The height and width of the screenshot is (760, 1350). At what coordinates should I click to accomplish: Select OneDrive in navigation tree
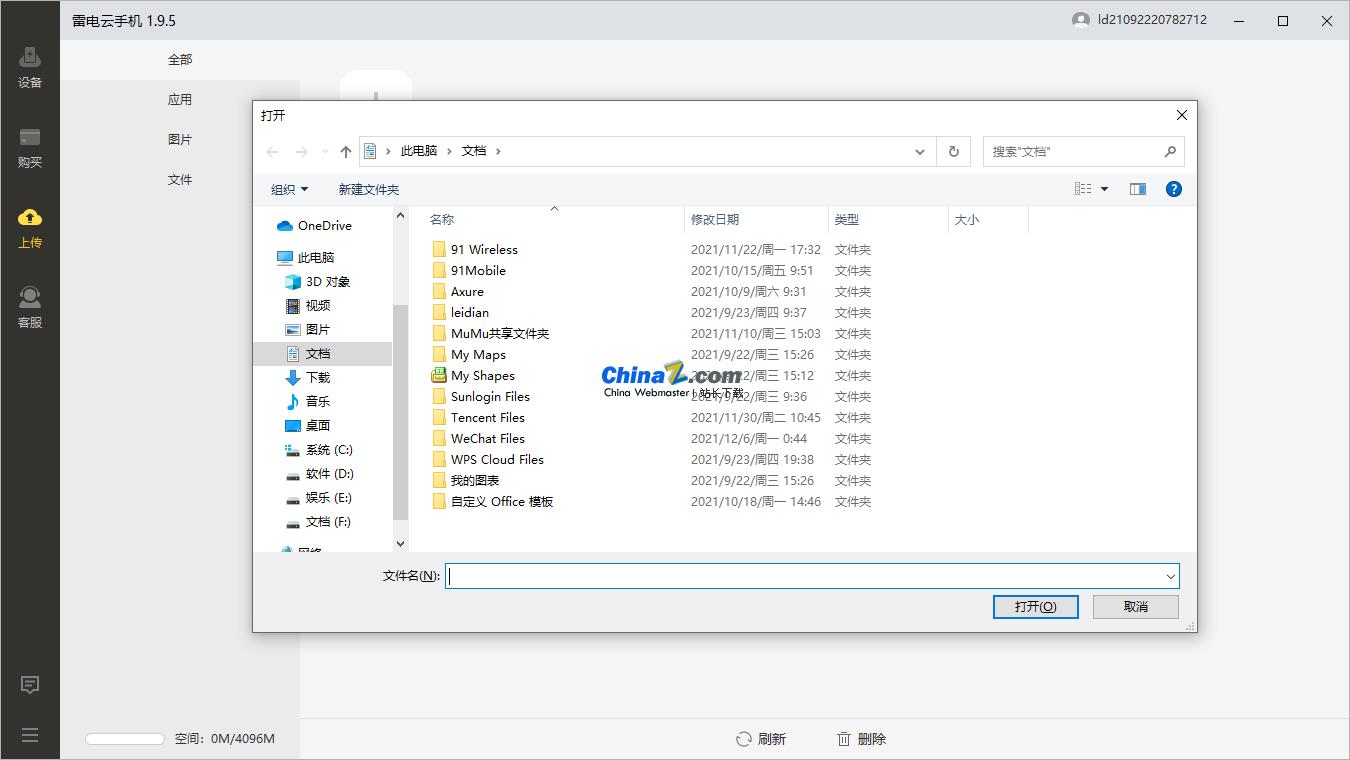click(314, 226)
